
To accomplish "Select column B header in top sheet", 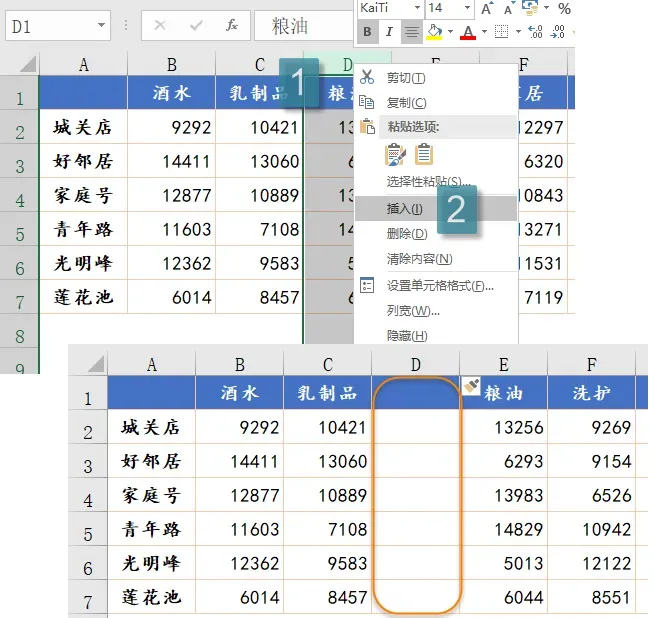I will tap(171, 65).
